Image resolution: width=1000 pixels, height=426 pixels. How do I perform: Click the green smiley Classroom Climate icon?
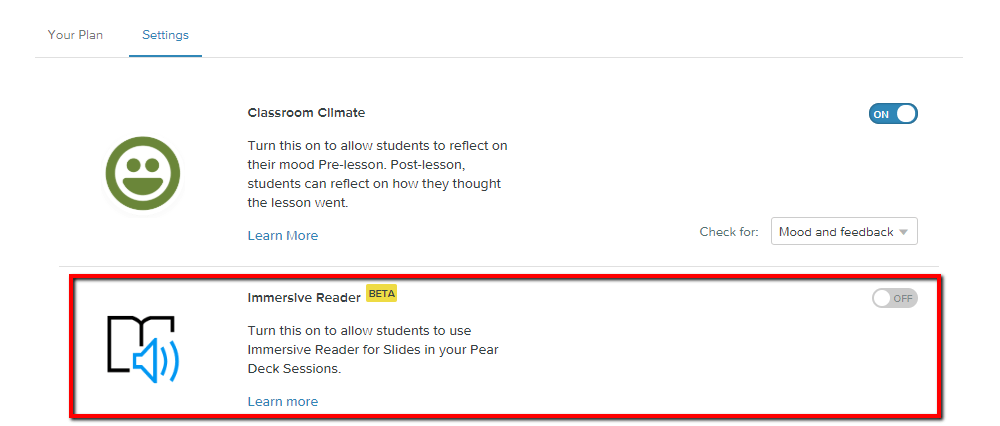142,174
